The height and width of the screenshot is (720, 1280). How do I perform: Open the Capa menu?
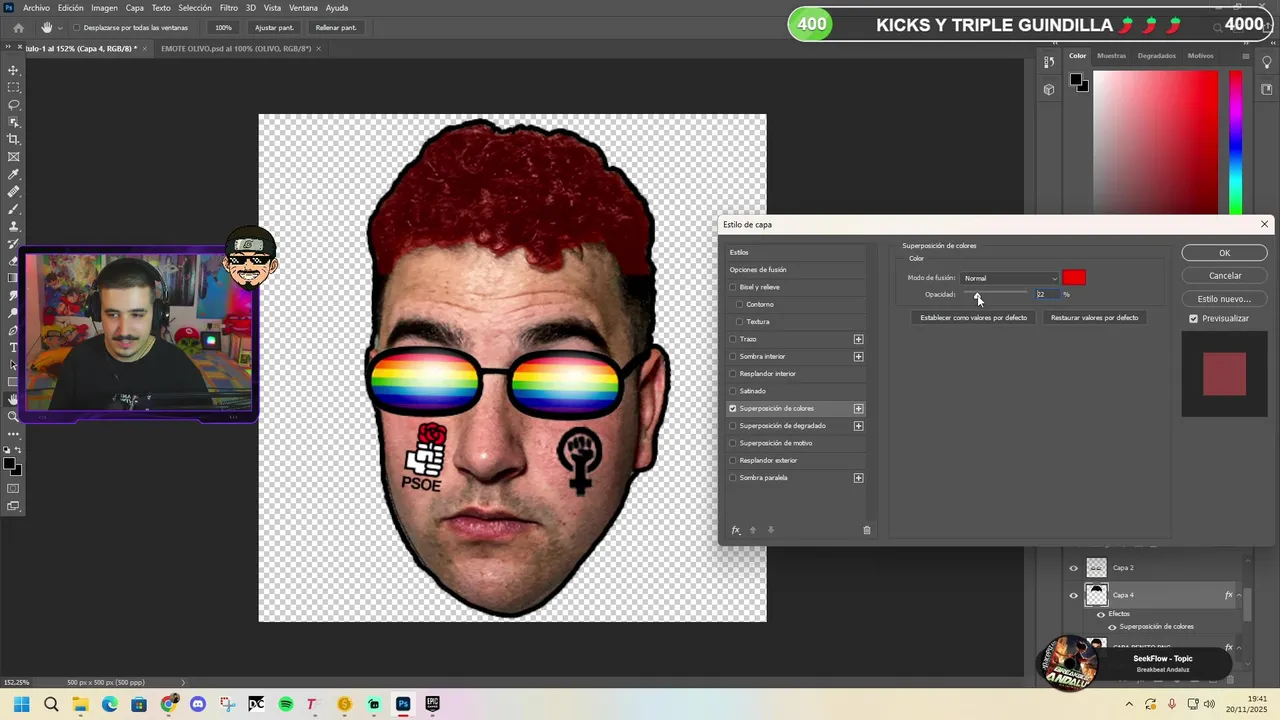click(134, 8)
